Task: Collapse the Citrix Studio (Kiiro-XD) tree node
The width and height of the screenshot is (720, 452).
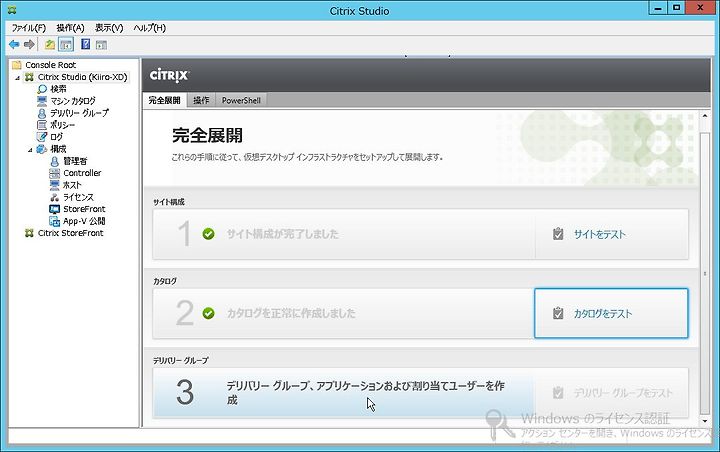Action: coord(17,78)
